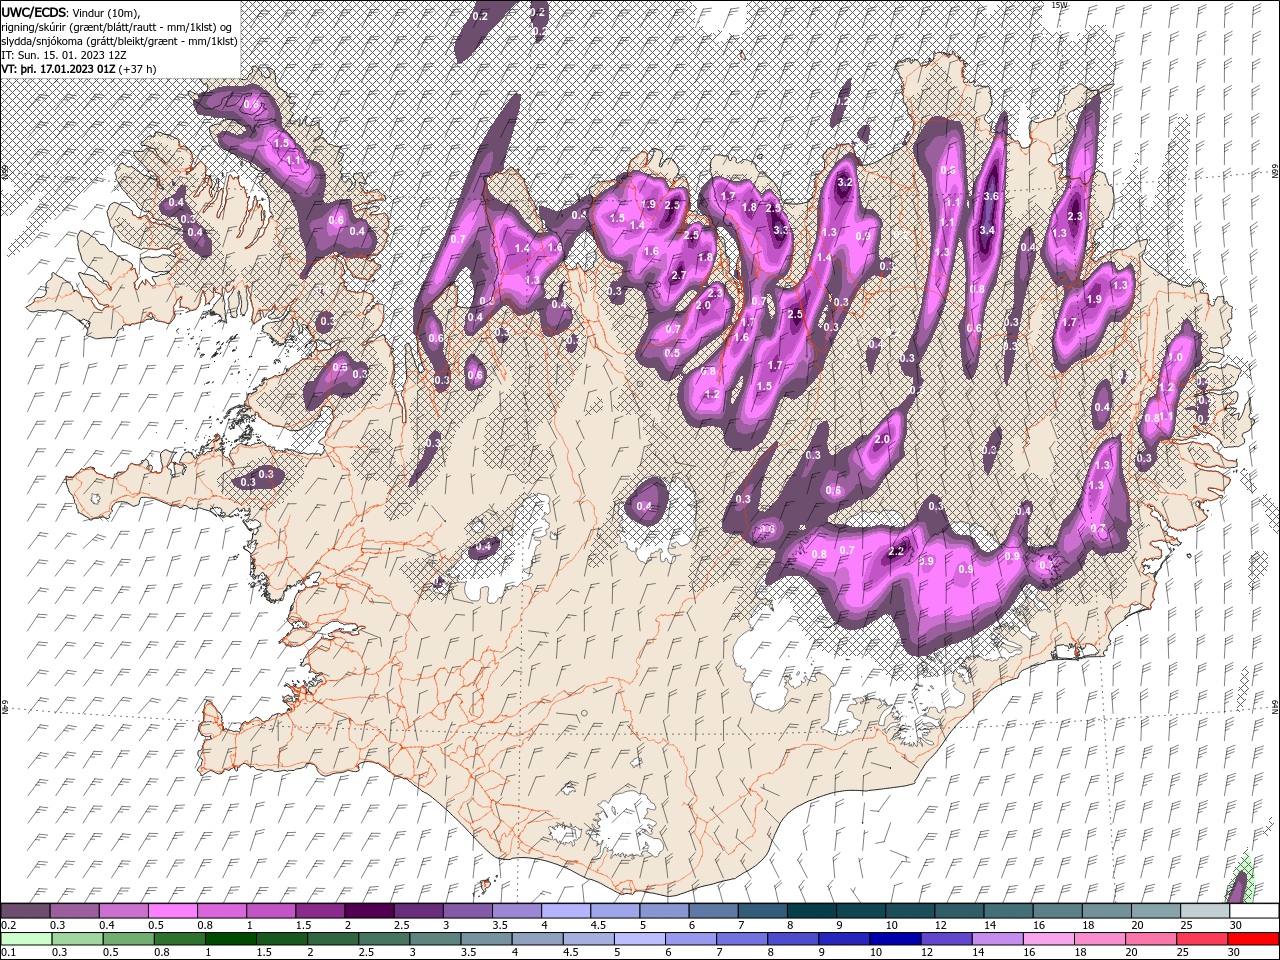Click the 0.2 label on upper scale
This screenshot has width=1280, height=960.
pyautogui.click(x=8, y=925)
